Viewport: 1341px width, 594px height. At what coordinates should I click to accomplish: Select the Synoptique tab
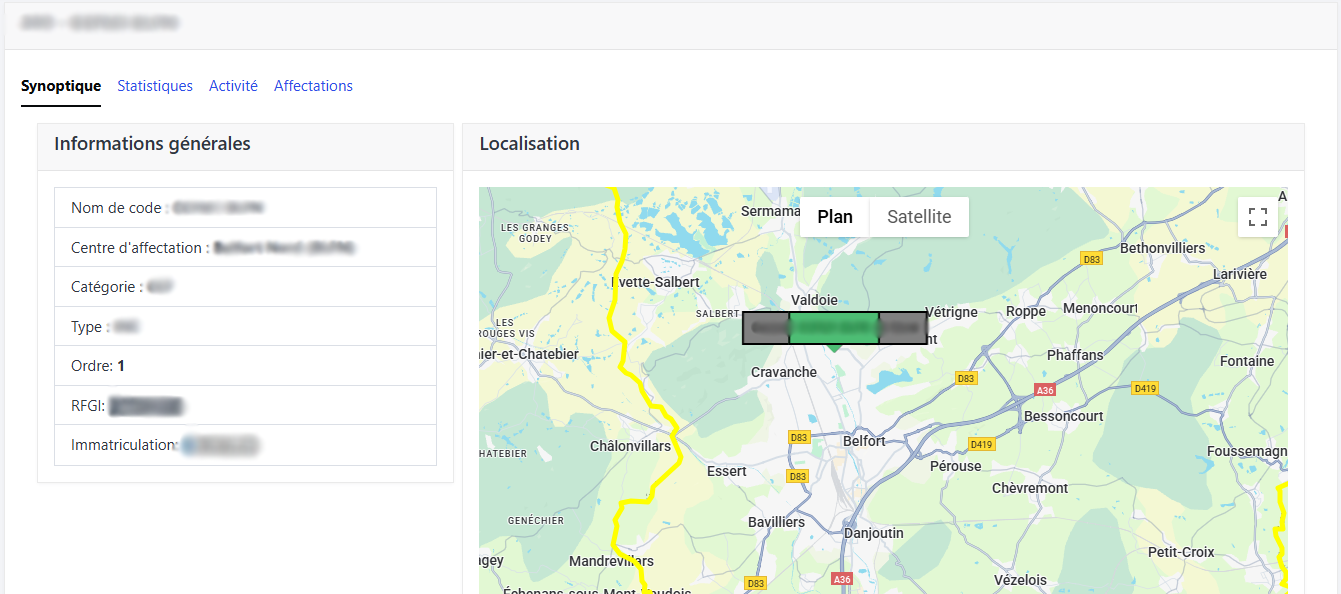coord(61,86)
